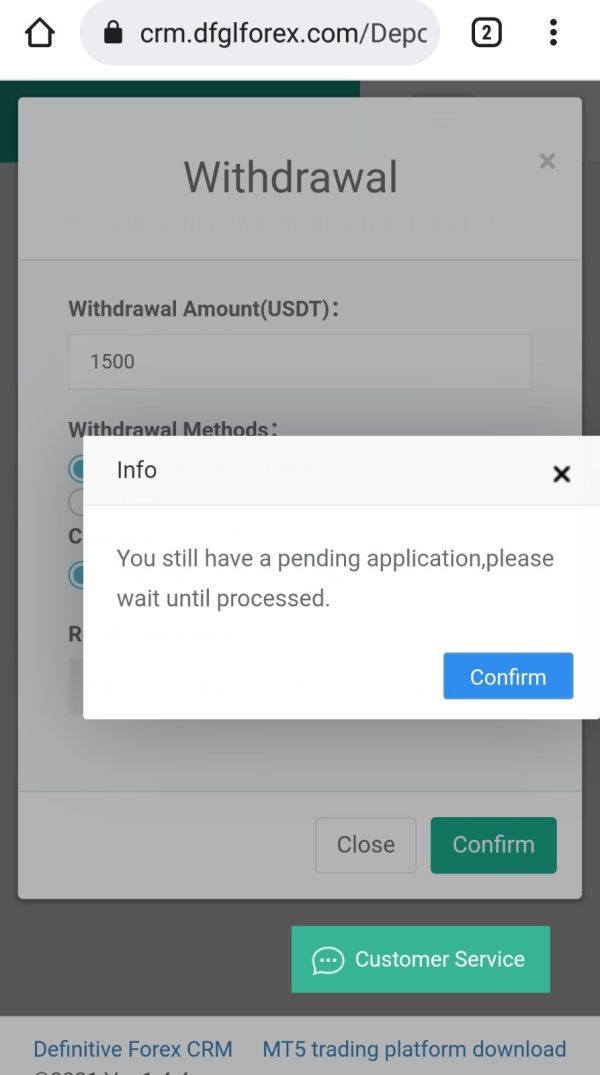Open the MT5 trading platform download link
The height and width of the screenshot is (1075, 600).
[414, 1049]
